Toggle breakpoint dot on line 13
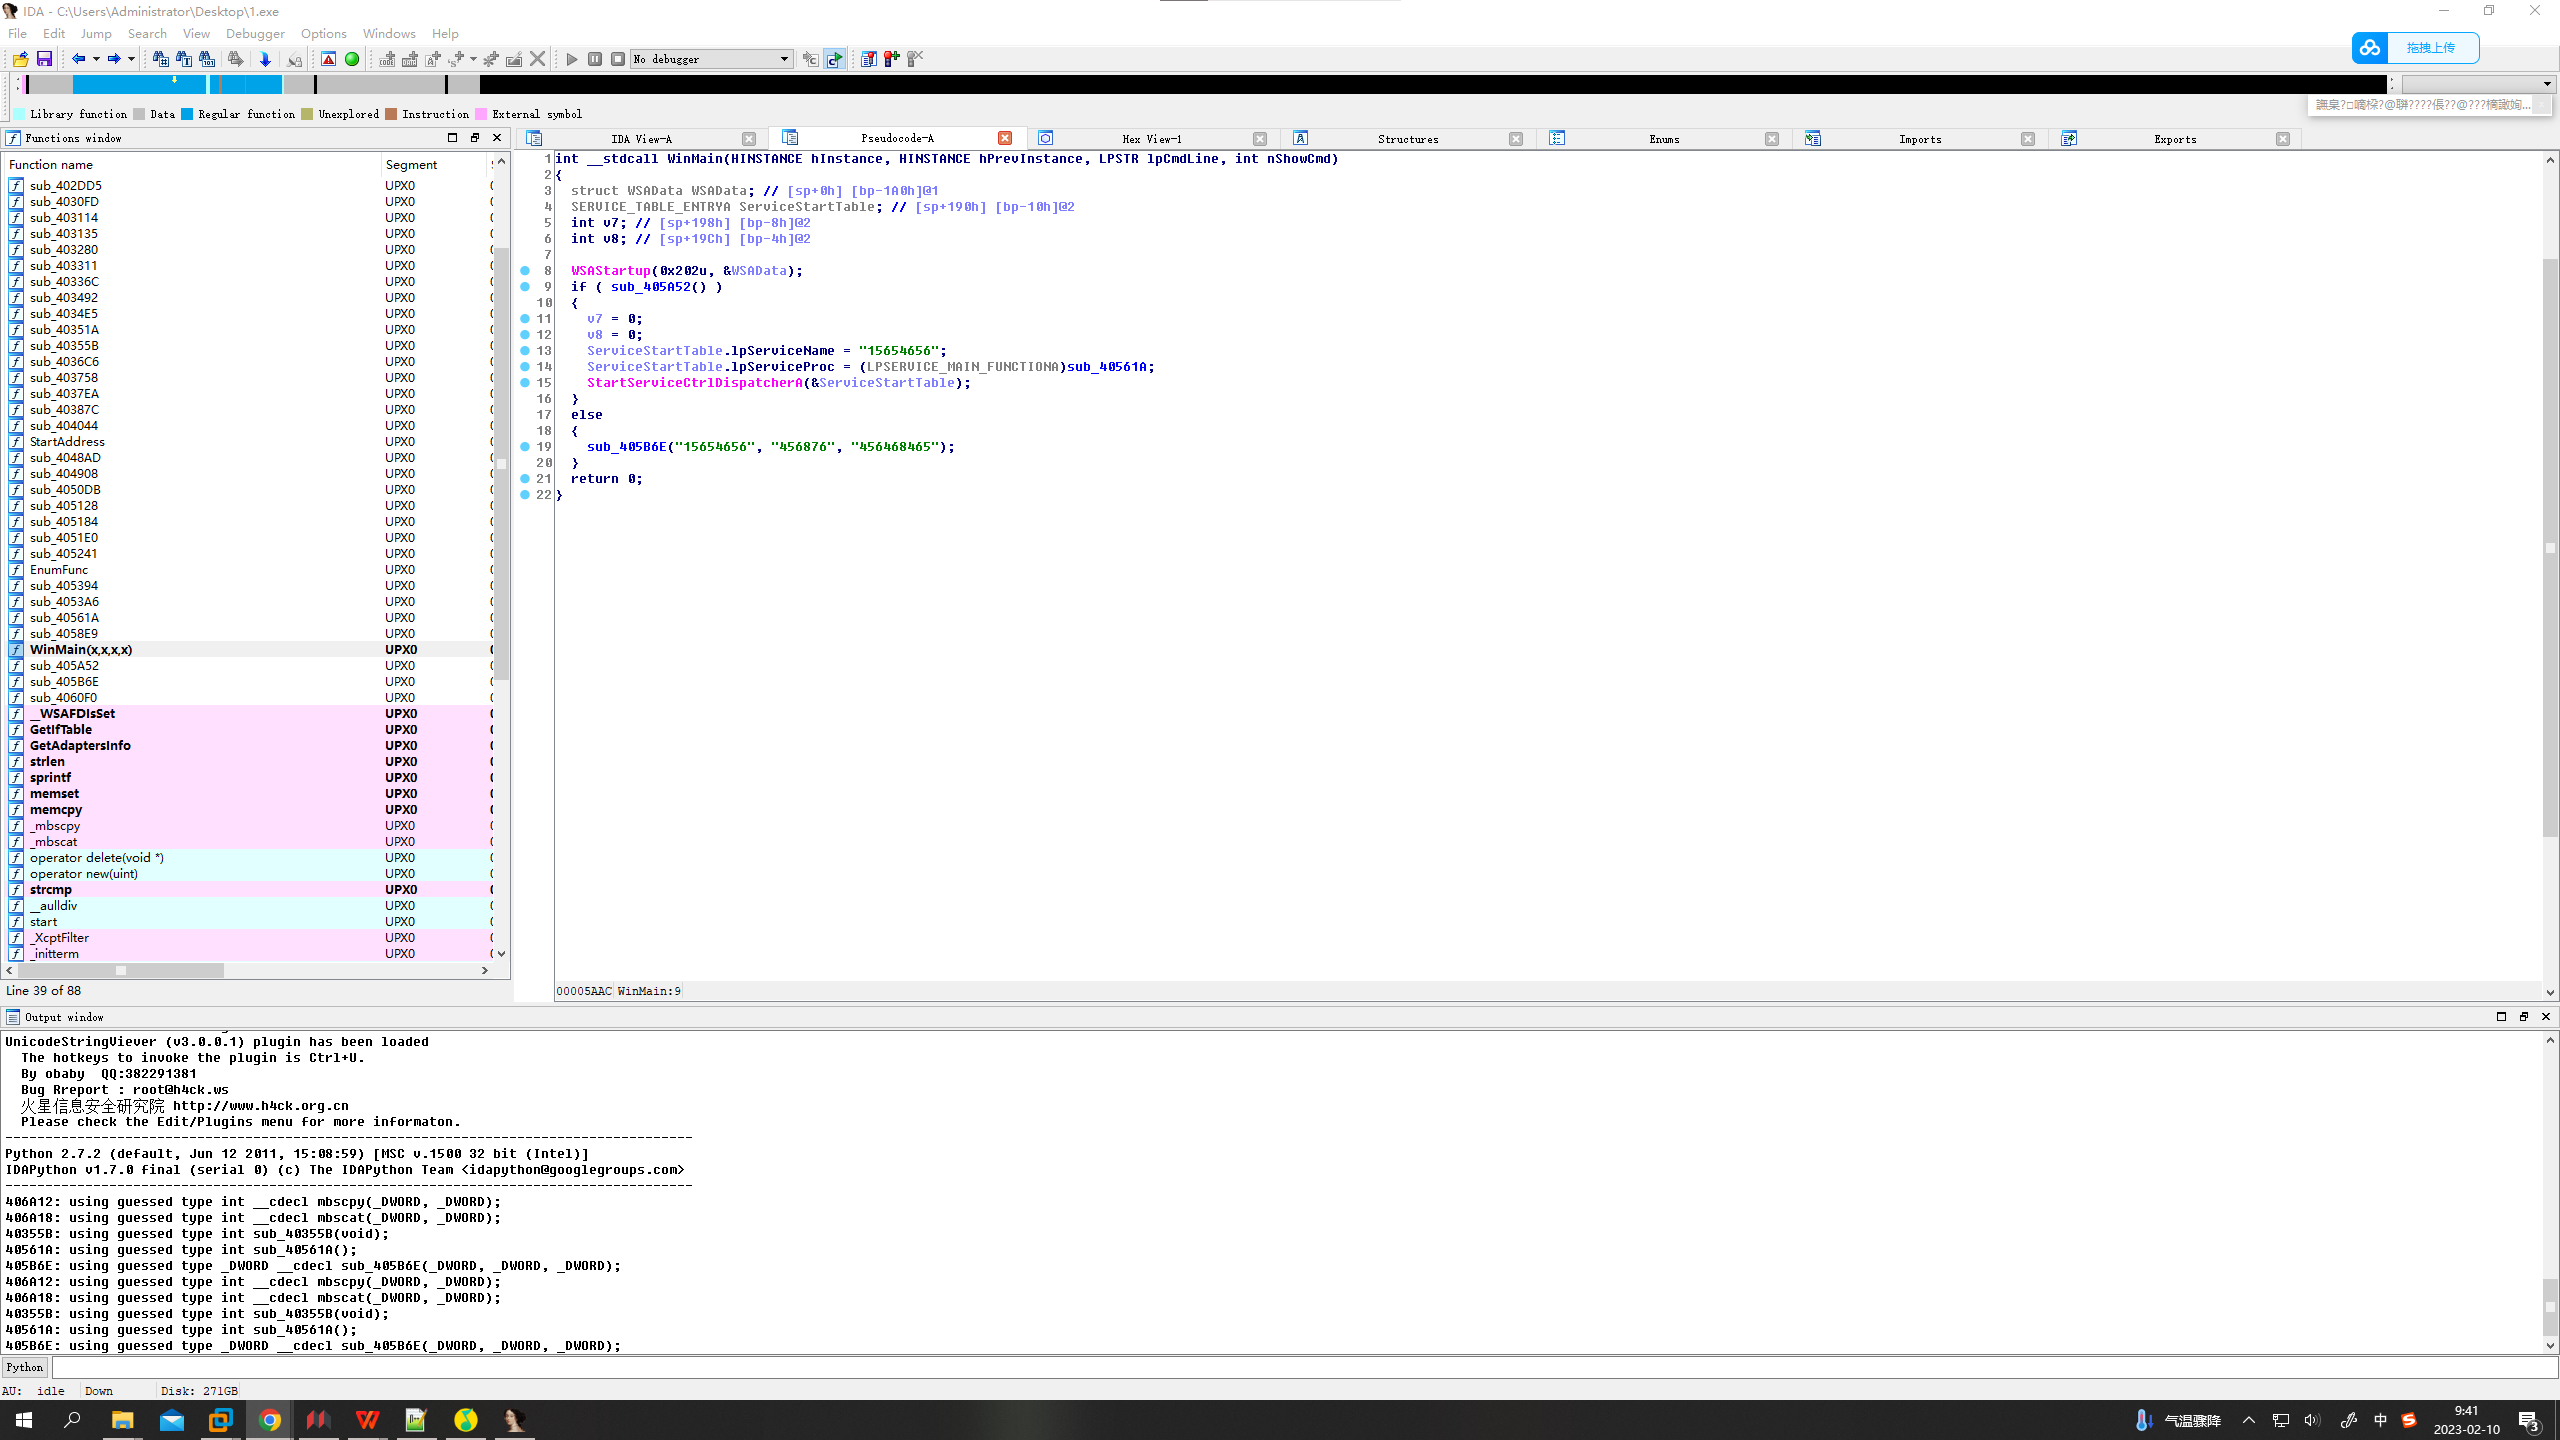This screenshot has width=2560, height=1440. tap(525, 351)
